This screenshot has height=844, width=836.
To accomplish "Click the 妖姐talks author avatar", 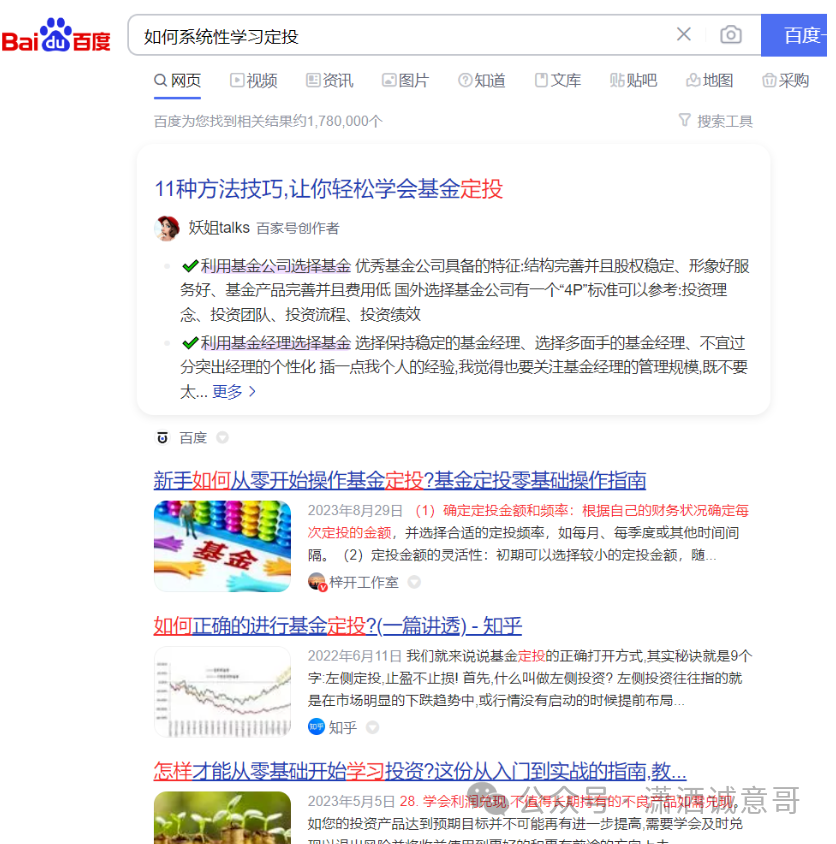I will (x=167, y=228).
